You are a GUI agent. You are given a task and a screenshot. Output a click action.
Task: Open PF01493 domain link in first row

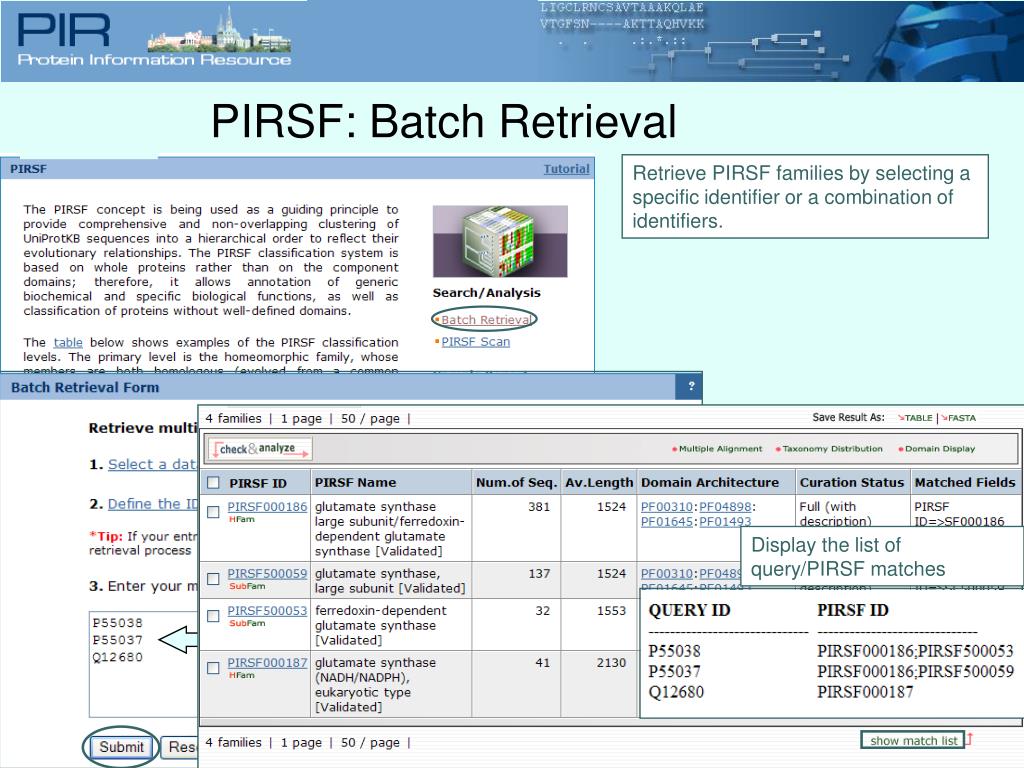[725, 522]
